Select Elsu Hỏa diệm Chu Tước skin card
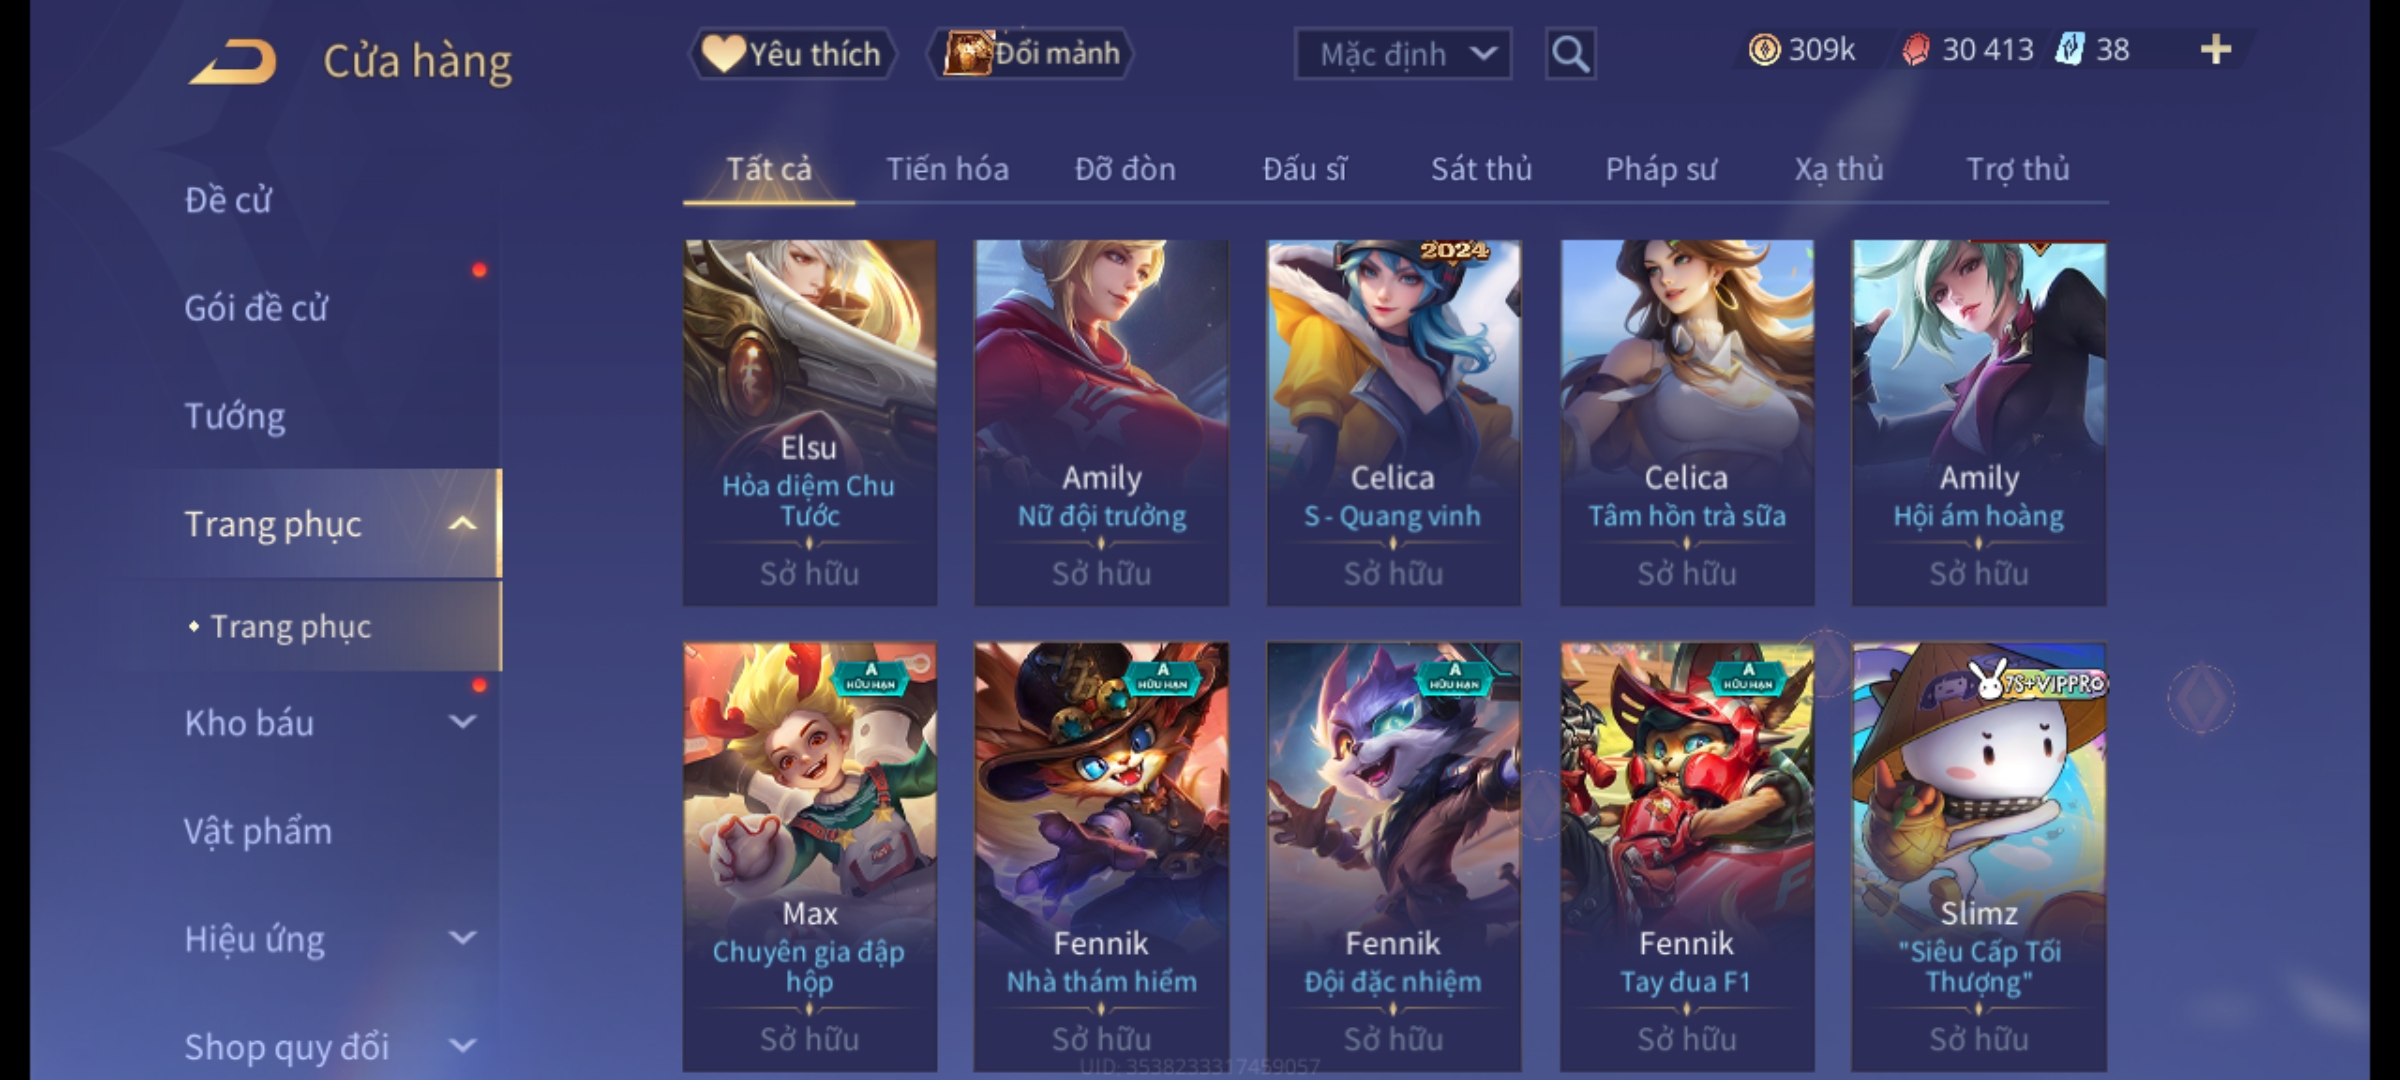Screen dimensions: 2400x1080 [809, 423]
